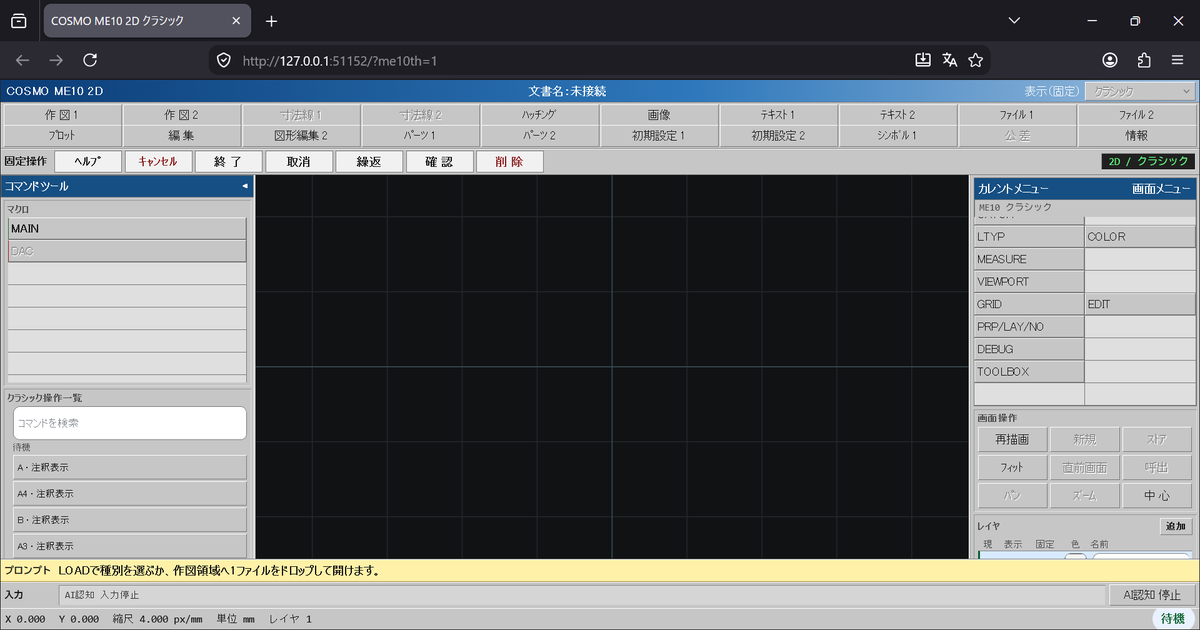This screenshot has height=630, width=1200.
Task: Click the red キャンセル button
Action: (158, 161)
